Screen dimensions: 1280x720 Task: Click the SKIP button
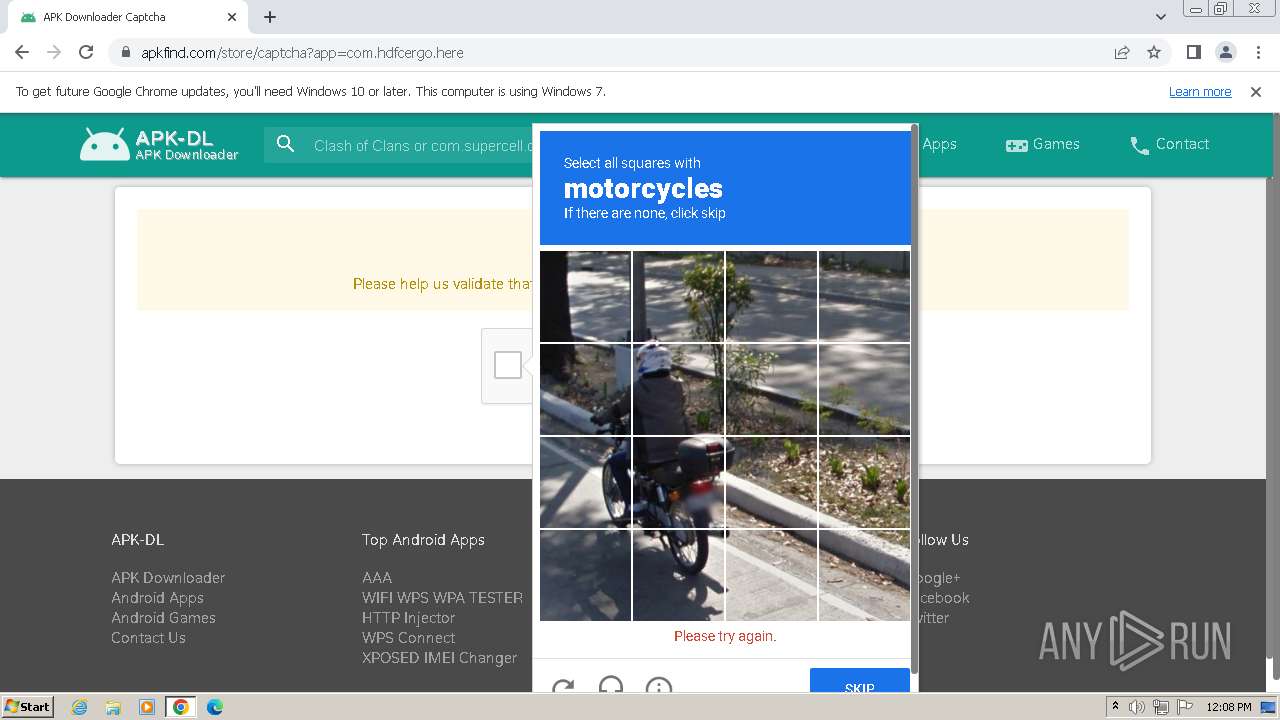click(860, 681)
